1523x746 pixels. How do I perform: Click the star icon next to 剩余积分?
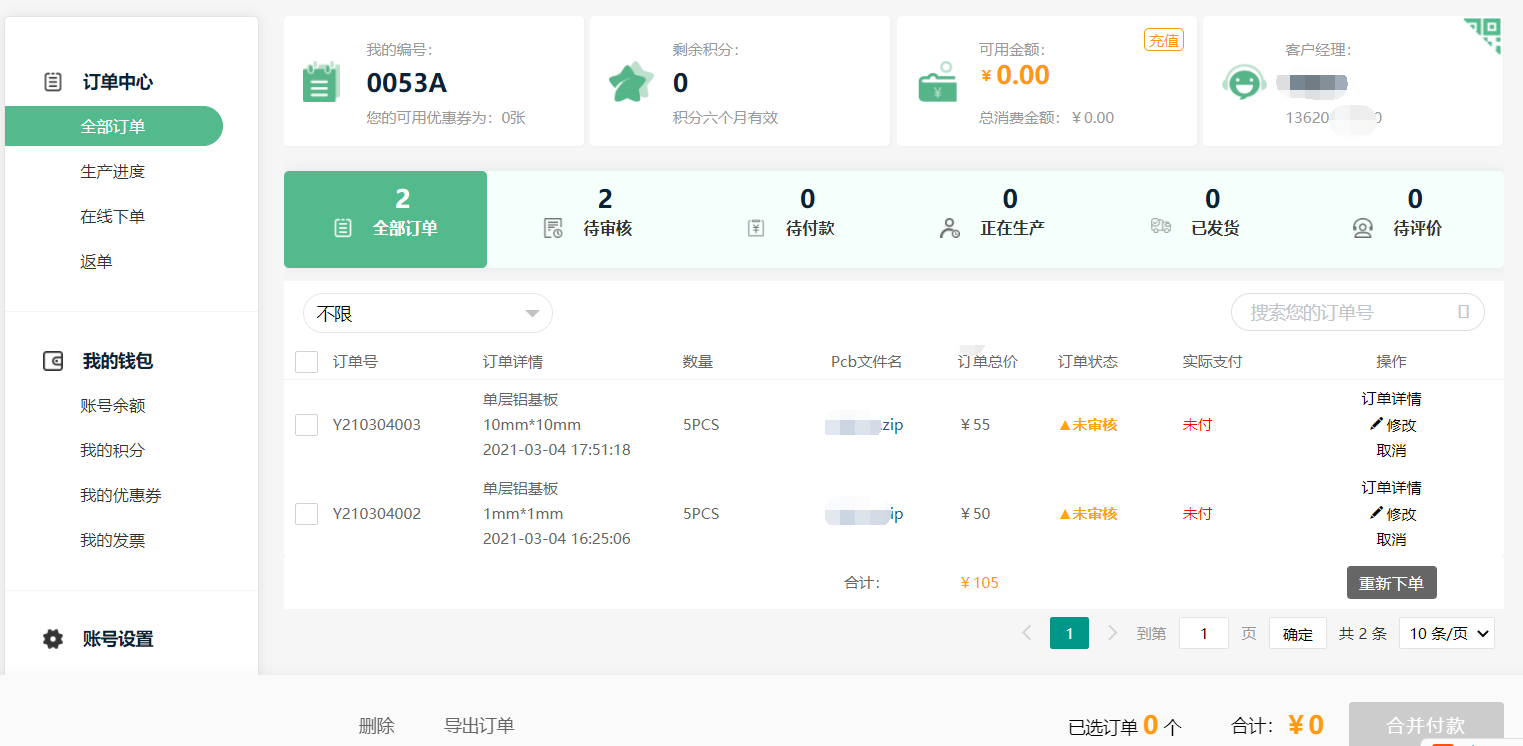[x=631, y=81]
